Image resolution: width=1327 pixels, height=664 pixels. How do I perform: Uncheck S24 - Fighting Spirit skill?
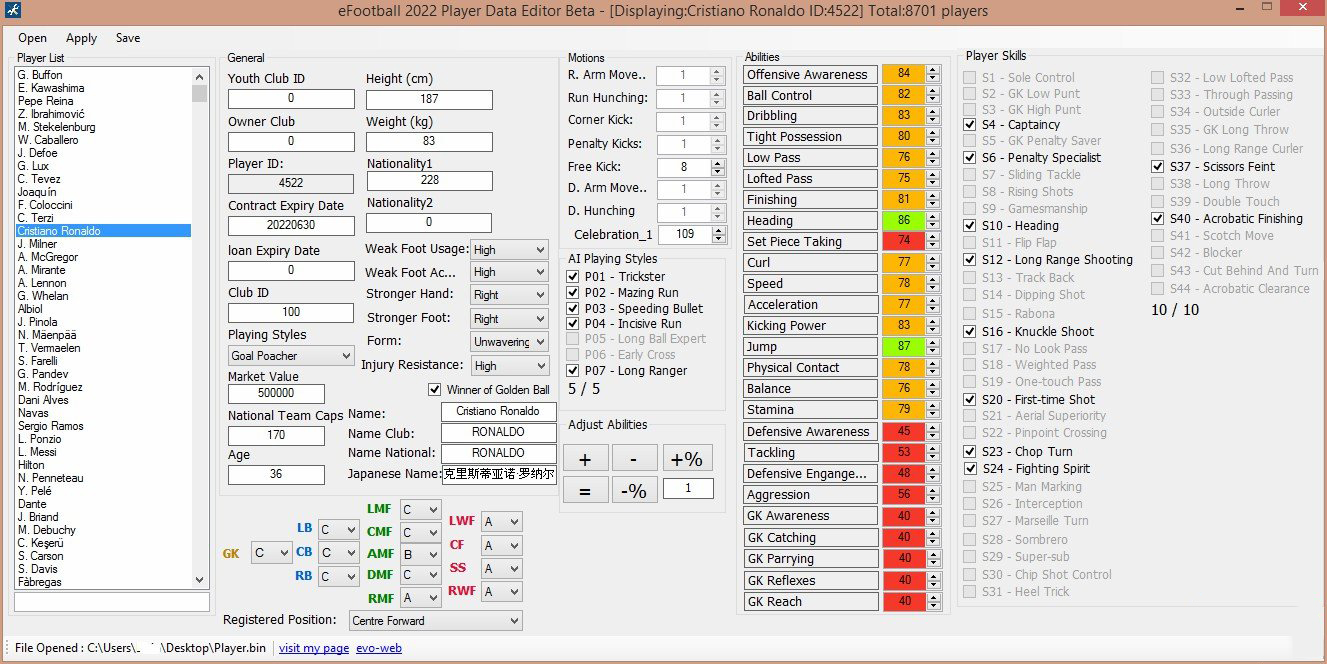coord(970,468)
